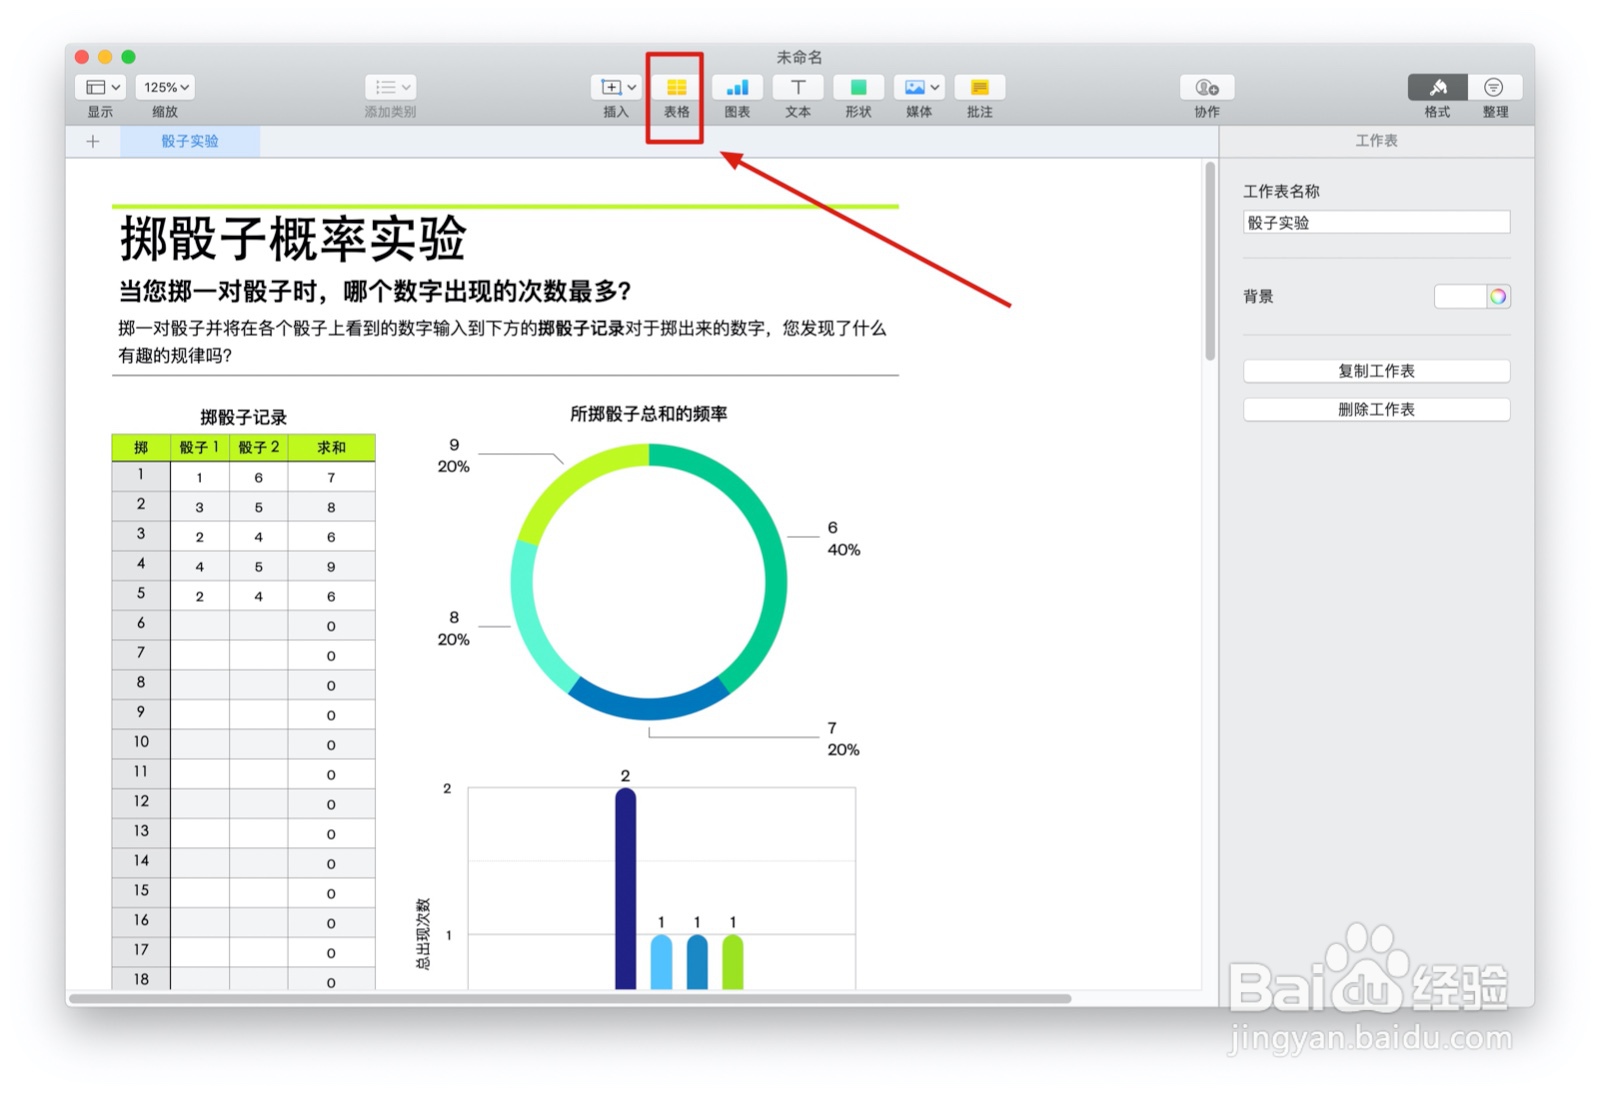Expand the 125% zoom dropdown
The width and height of the screenshot is (1600, 1093).
point(164,87)
